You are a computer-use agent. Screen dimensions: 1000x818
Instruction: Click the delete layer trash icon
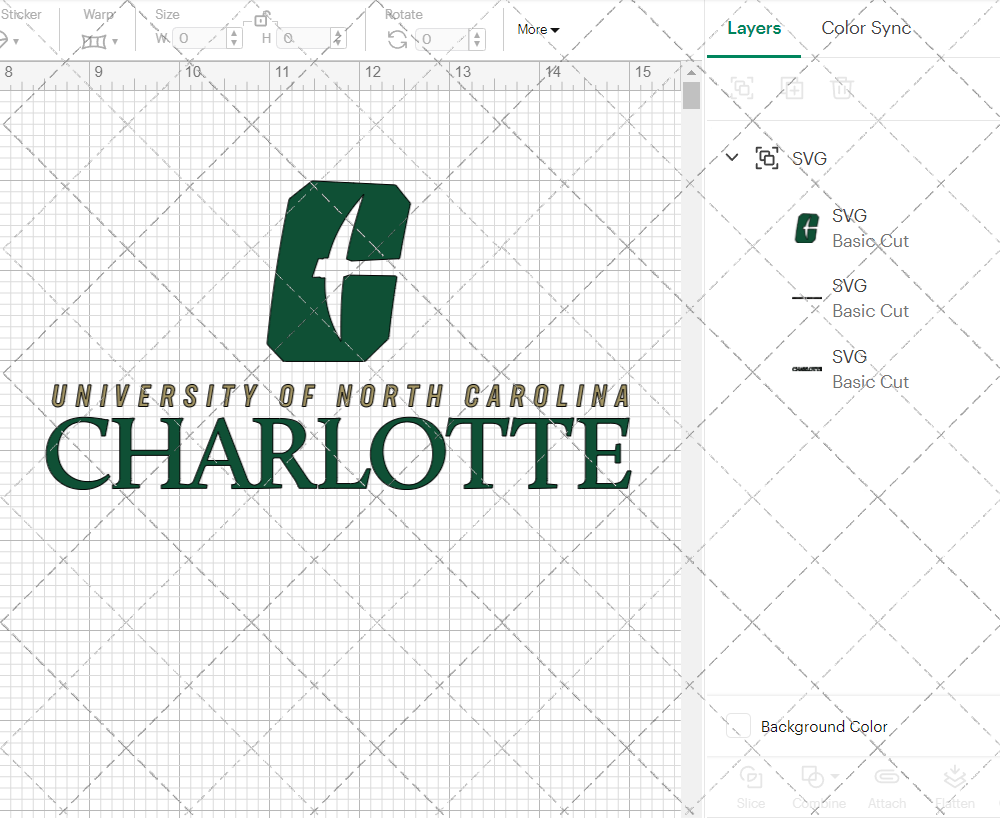[843, 88]
